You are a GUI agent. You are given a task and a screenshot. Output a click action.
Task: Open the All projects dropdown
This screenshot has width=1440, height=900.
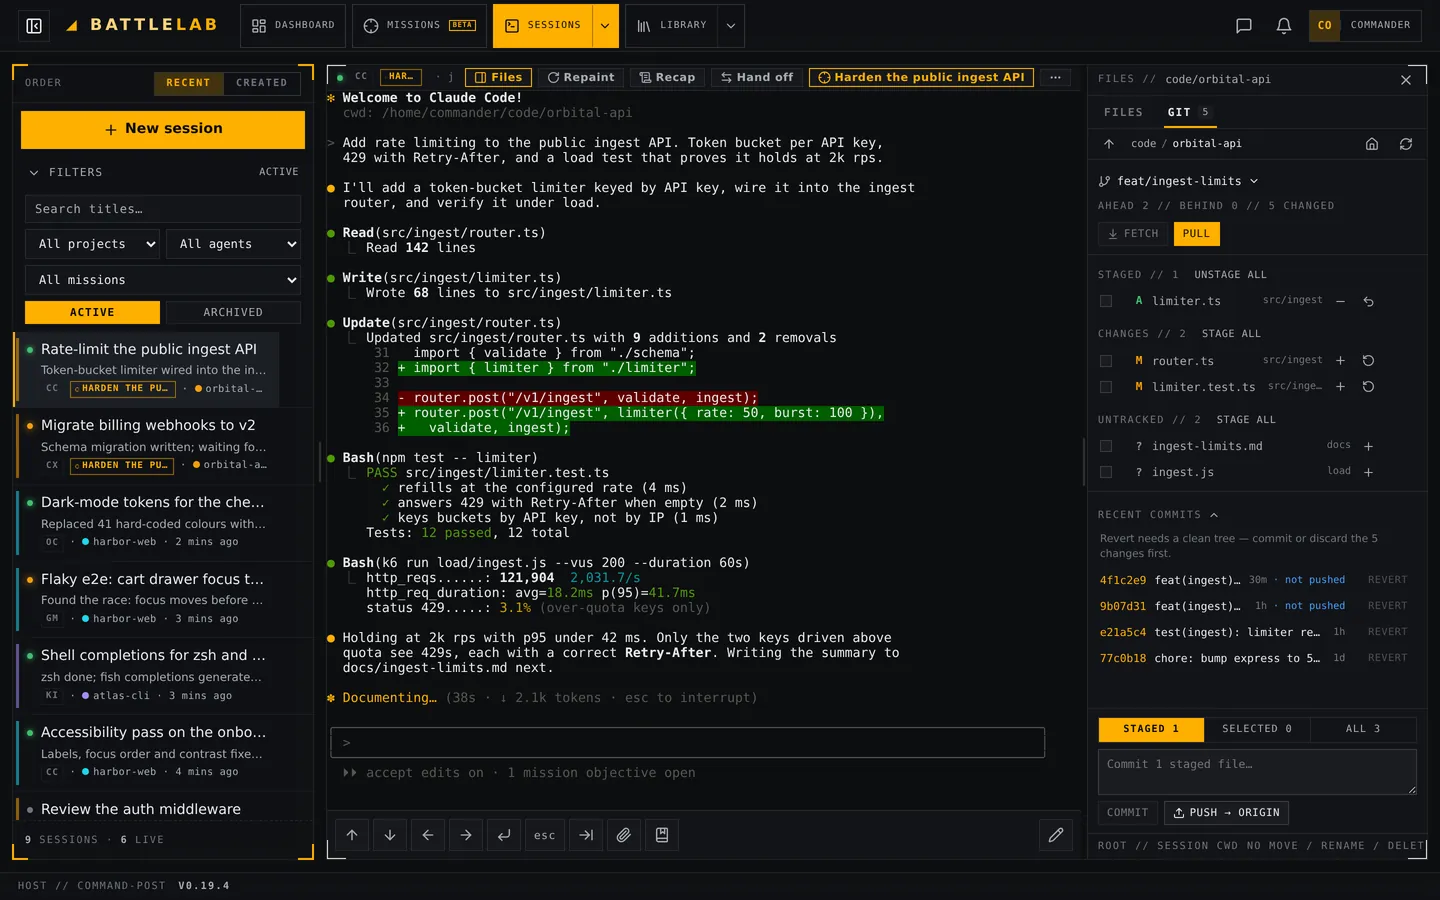93,244
